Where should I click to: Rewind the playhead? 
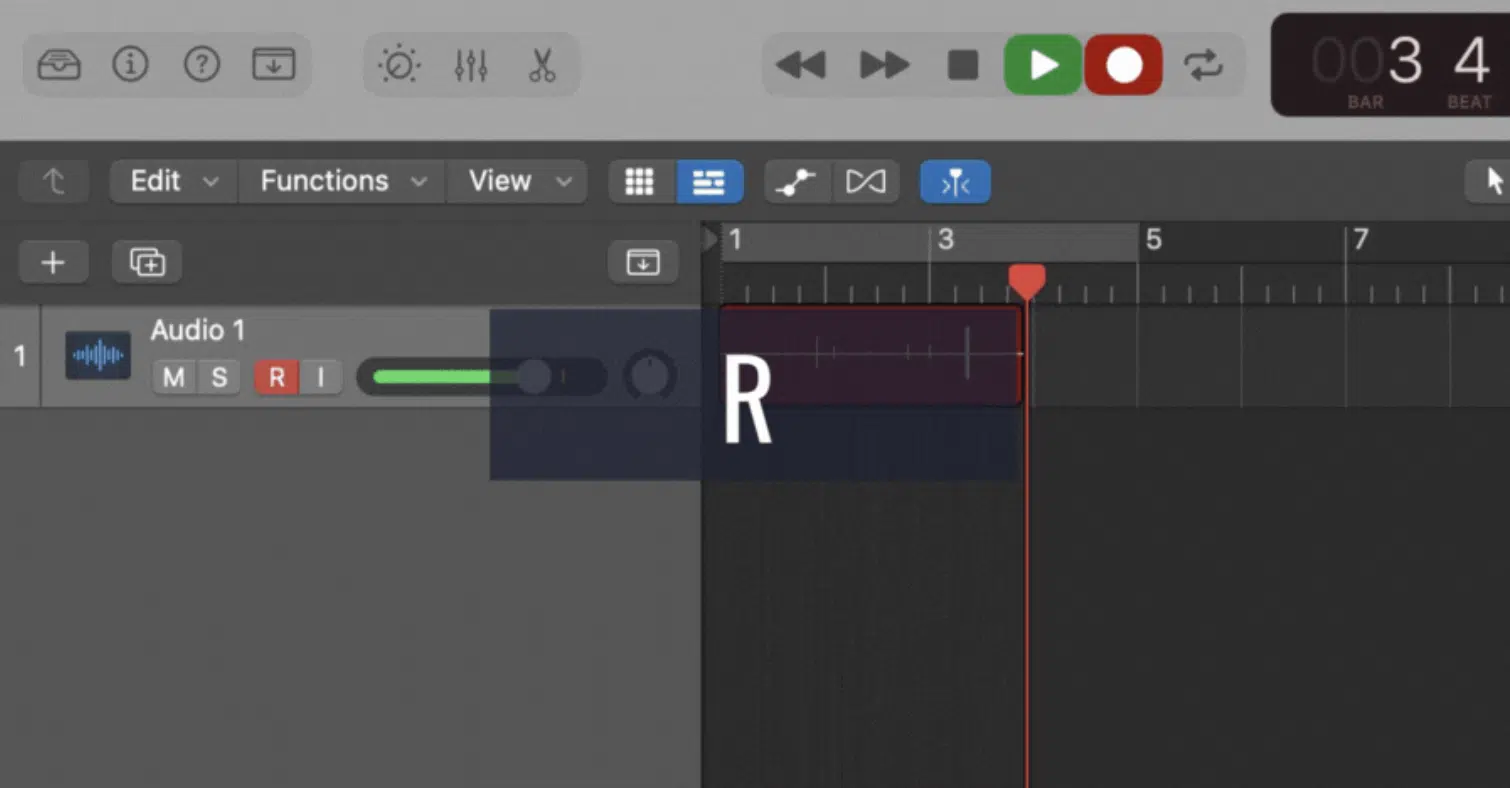[x=800, y=66]
